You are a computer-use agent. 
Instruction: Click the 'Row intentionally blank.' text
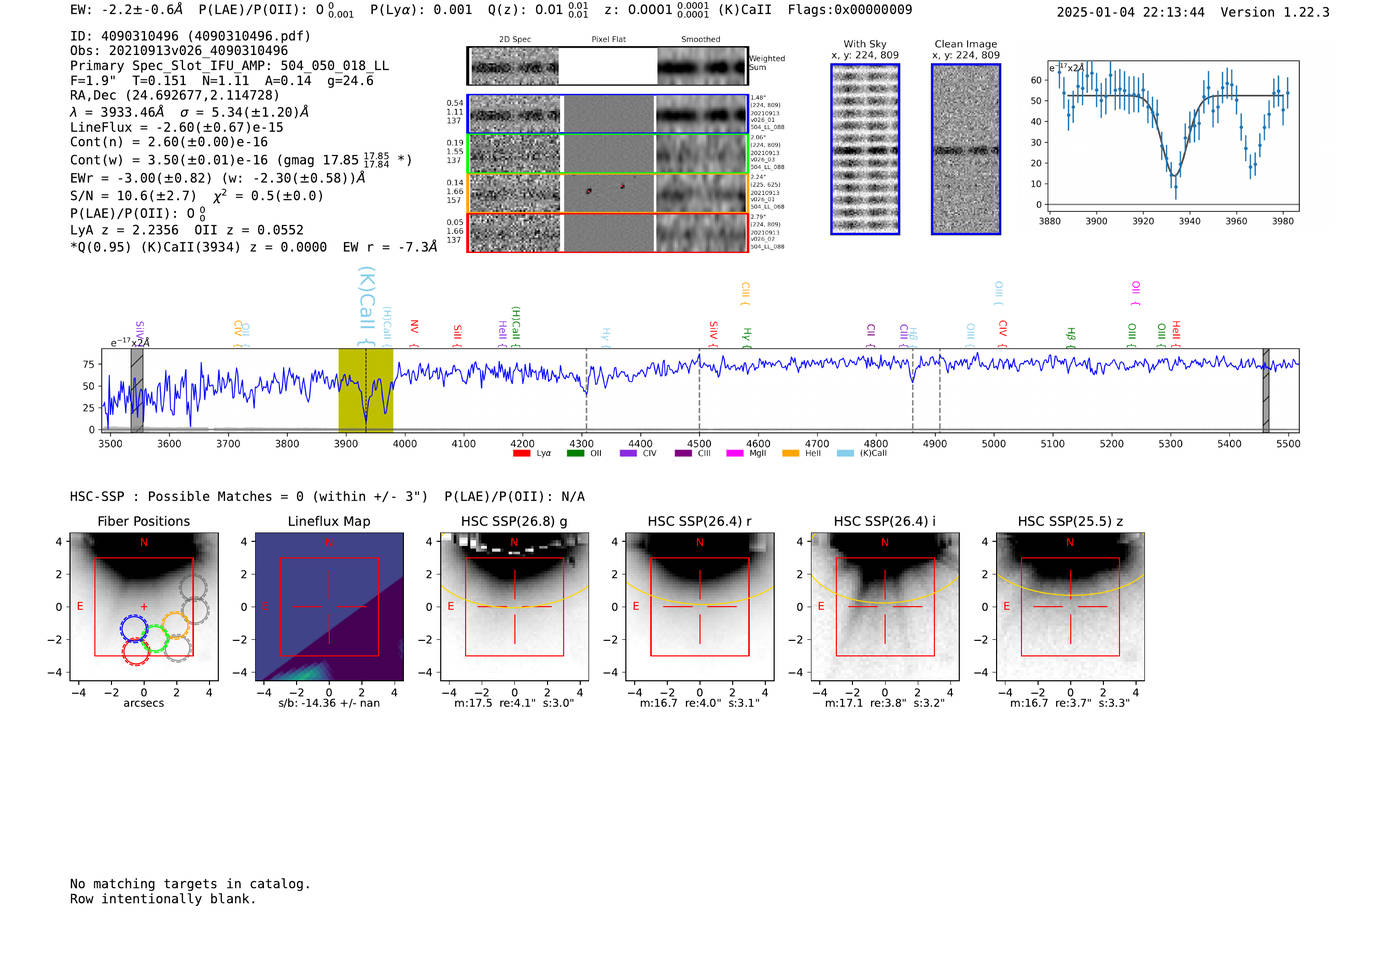163,899
